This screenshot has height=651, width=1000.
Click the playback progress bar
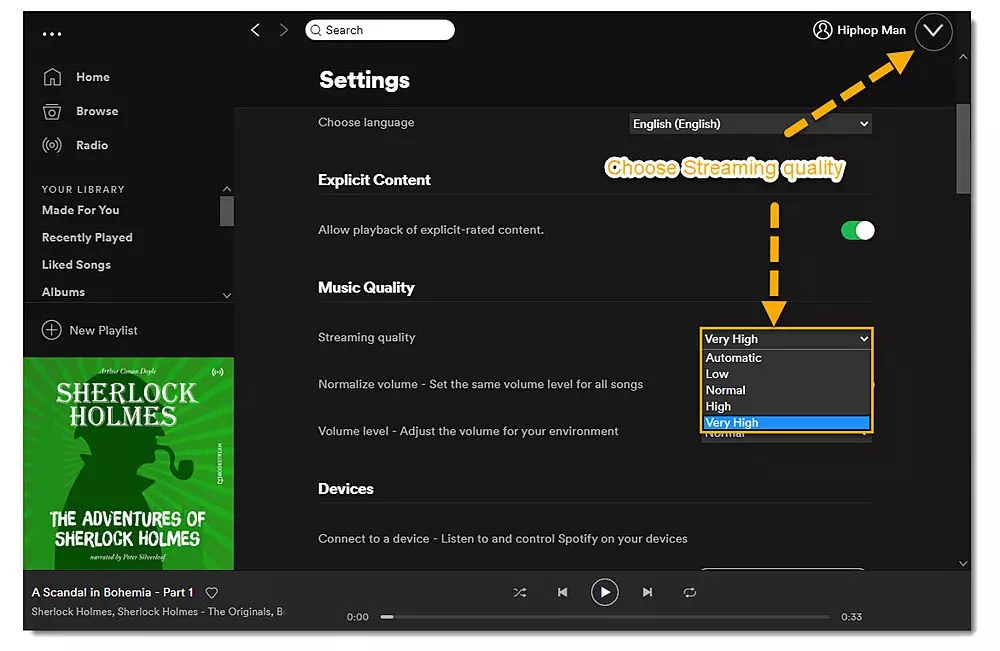pyautogui.click(x=605, y=617)
